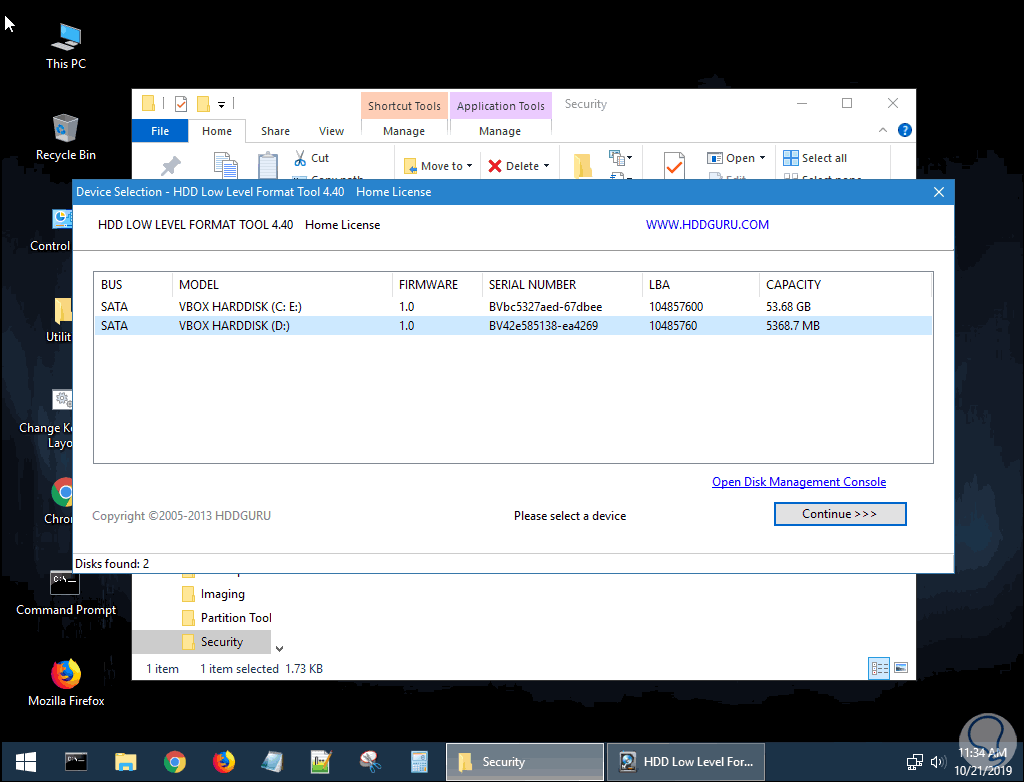Open File Explorer from taskbar
The height and width of the screenshot is (782, 1024).
click(125, 762)
